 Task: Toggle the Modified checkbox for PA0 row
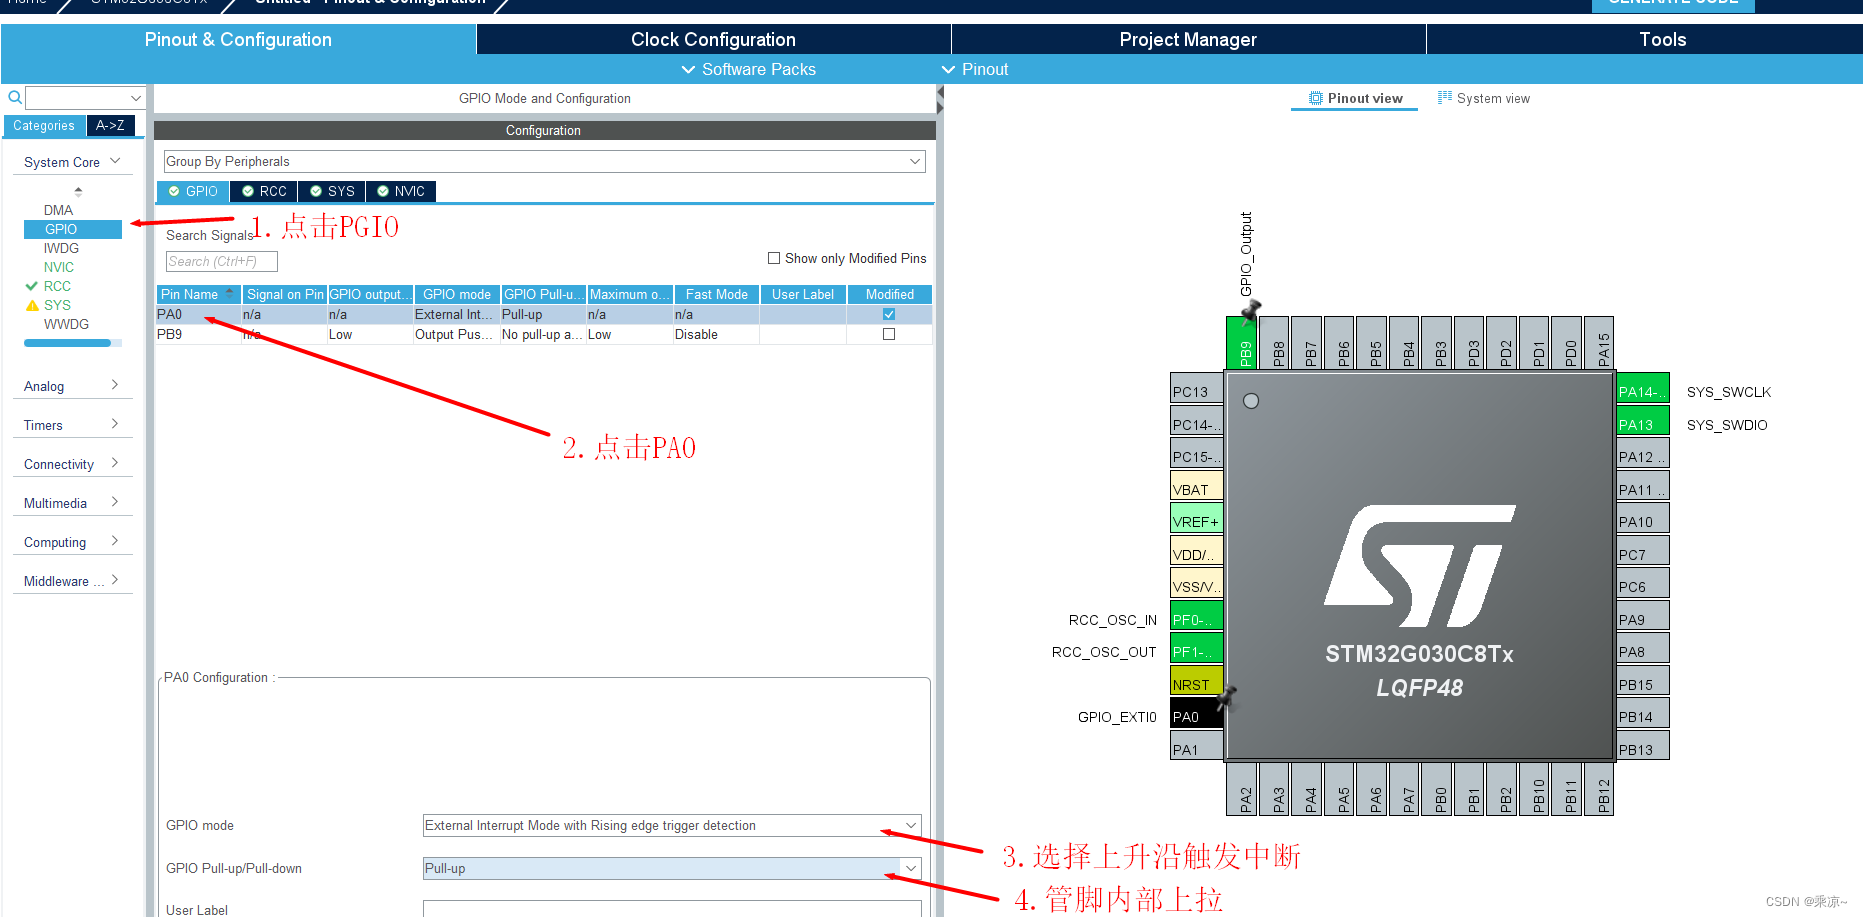[889, 314]
